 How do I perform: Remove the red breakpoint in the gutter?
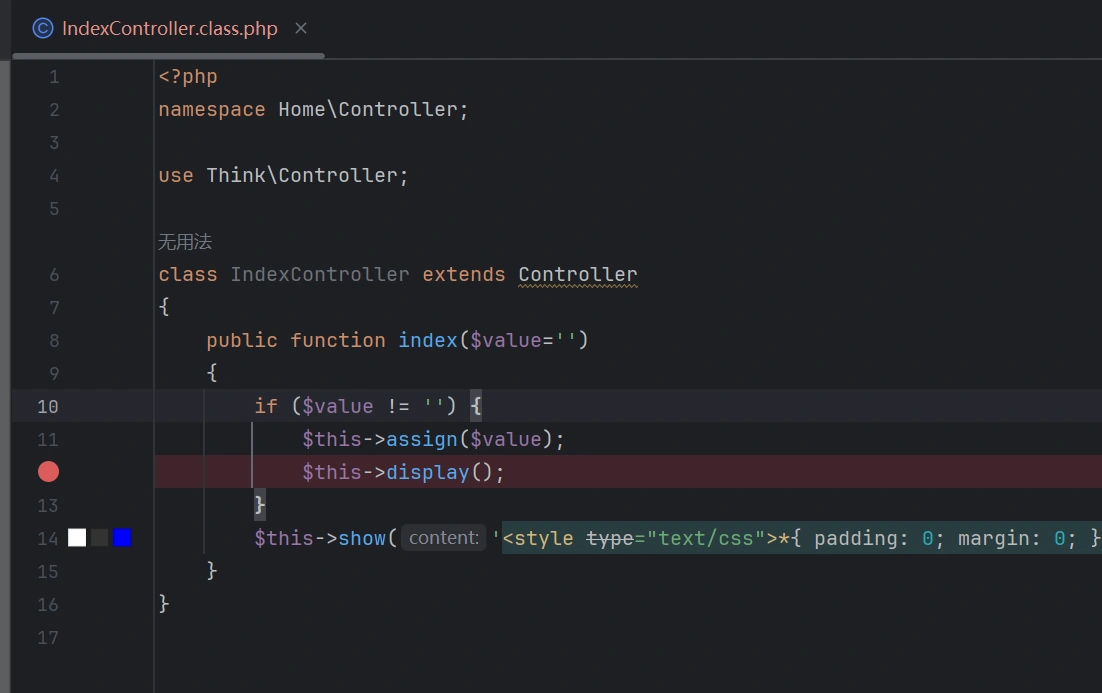(x=48, y=472)
